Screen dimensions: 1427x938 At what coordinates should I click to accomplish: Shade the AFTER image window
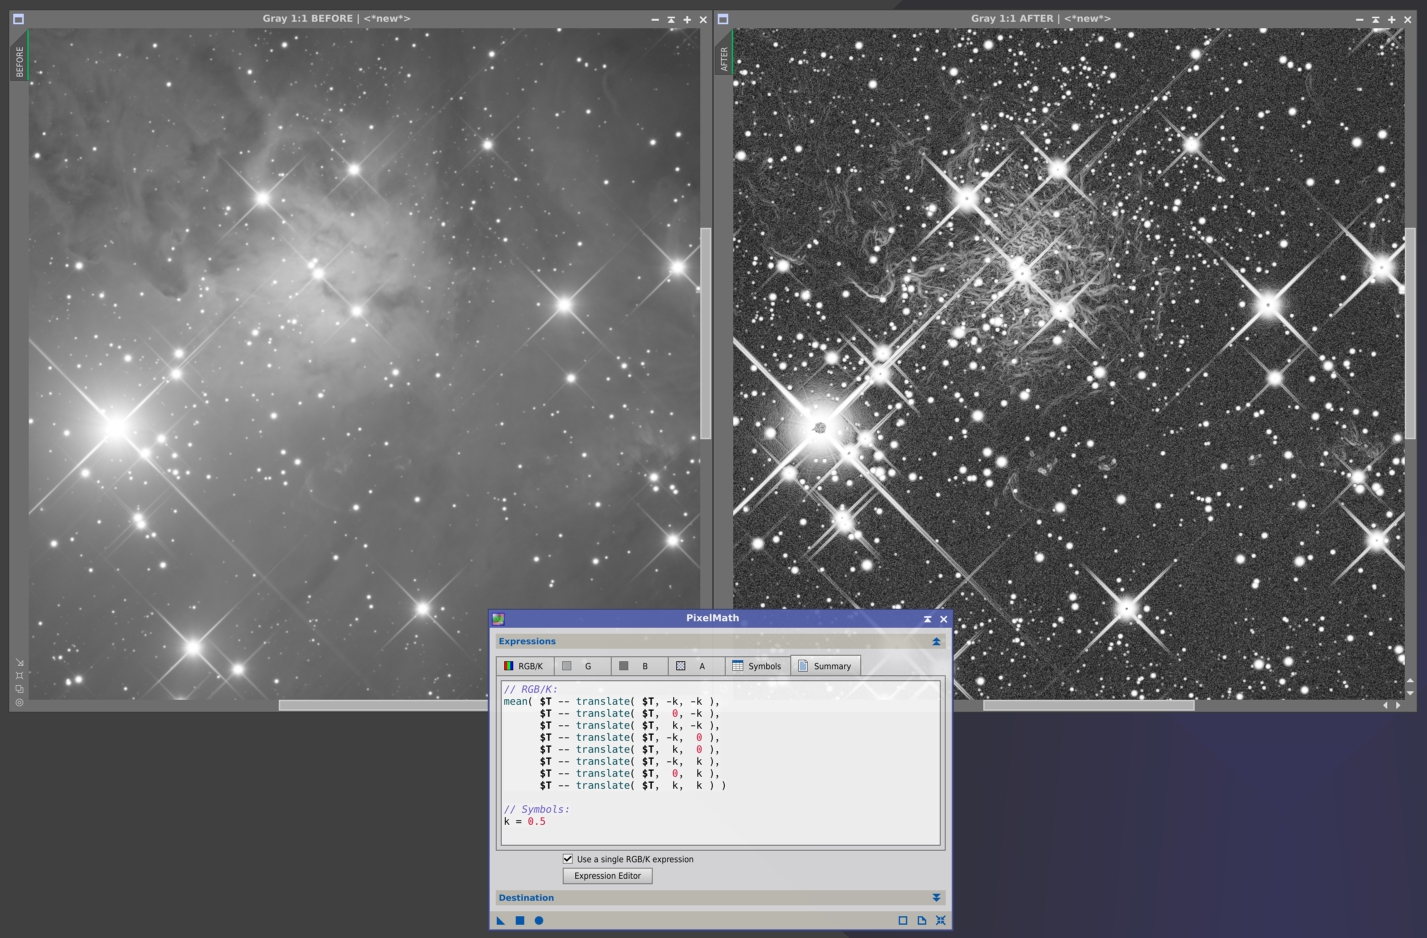1375,19
